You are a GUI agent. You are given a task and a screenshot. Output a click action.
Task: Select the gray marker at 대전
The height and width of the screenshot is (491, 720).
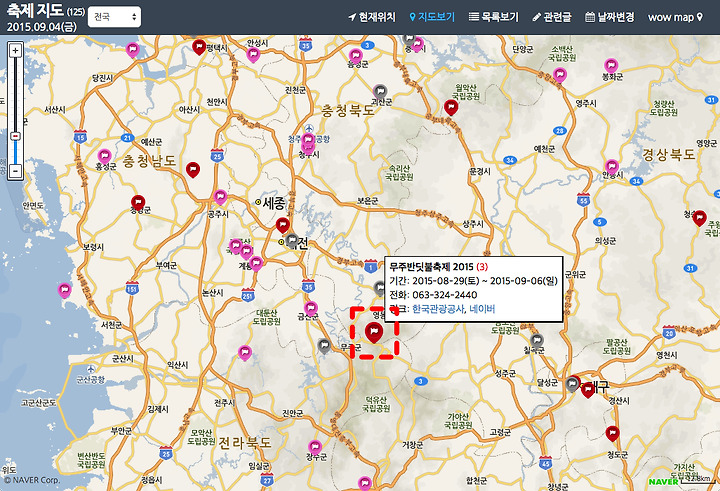(292, 241)
